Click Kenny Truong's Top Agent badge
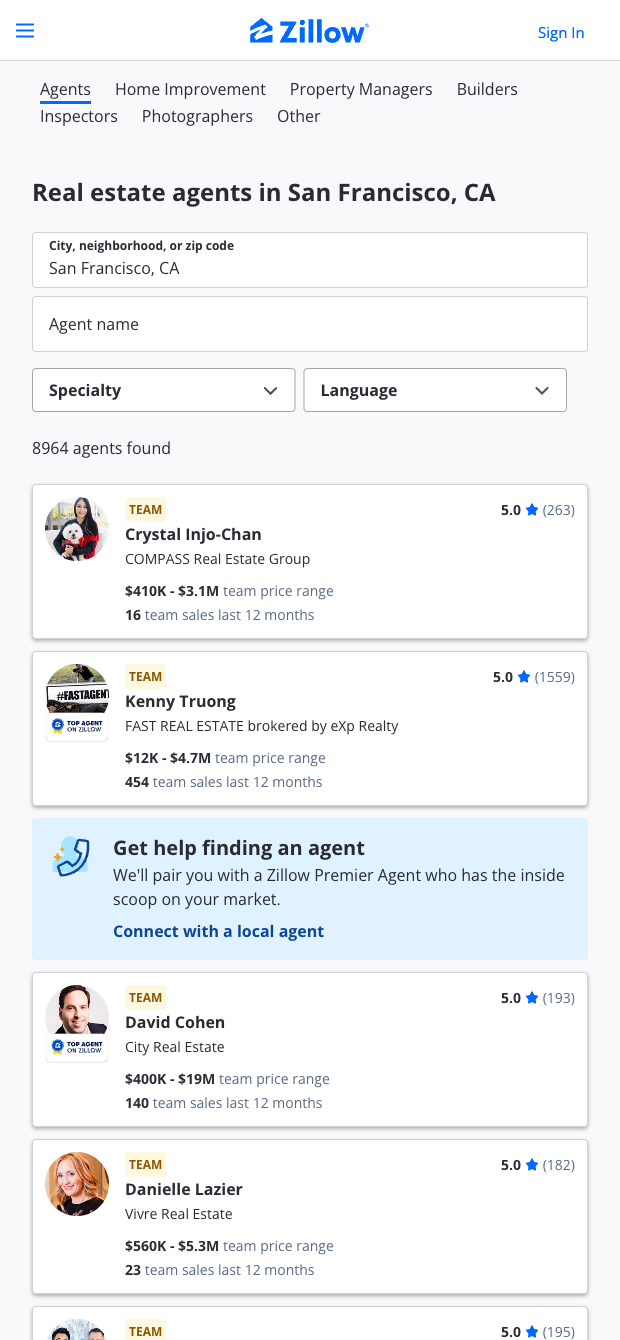 click(77, 727)
